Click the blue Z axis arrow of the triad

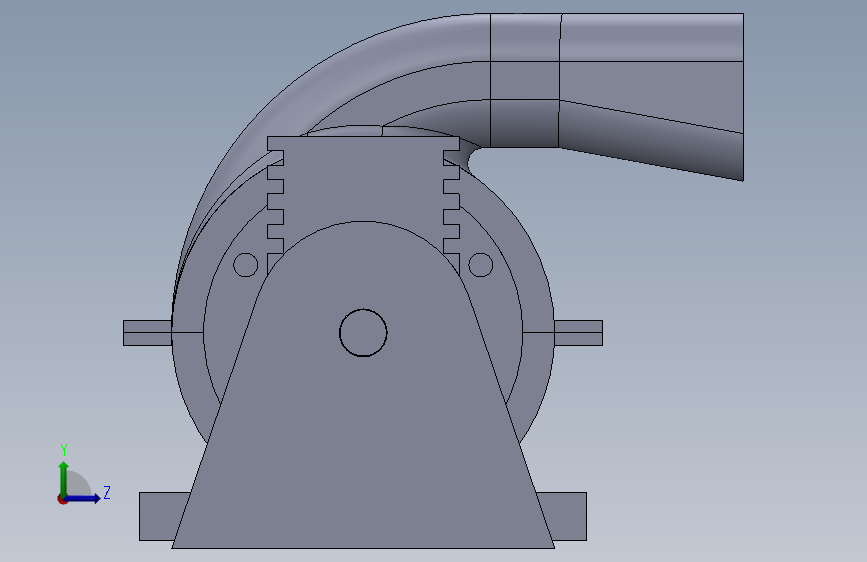pyautogui.click(x=83, y=498)
